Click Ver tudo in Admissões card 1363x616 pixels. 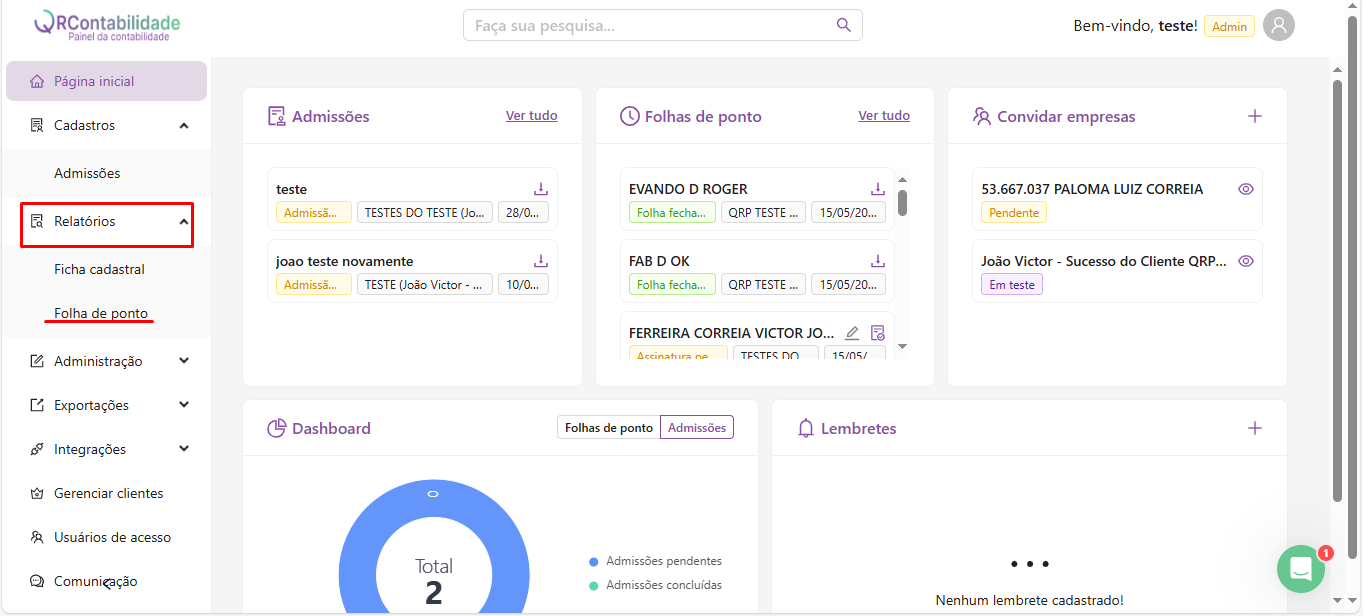(x=531, y=116)
